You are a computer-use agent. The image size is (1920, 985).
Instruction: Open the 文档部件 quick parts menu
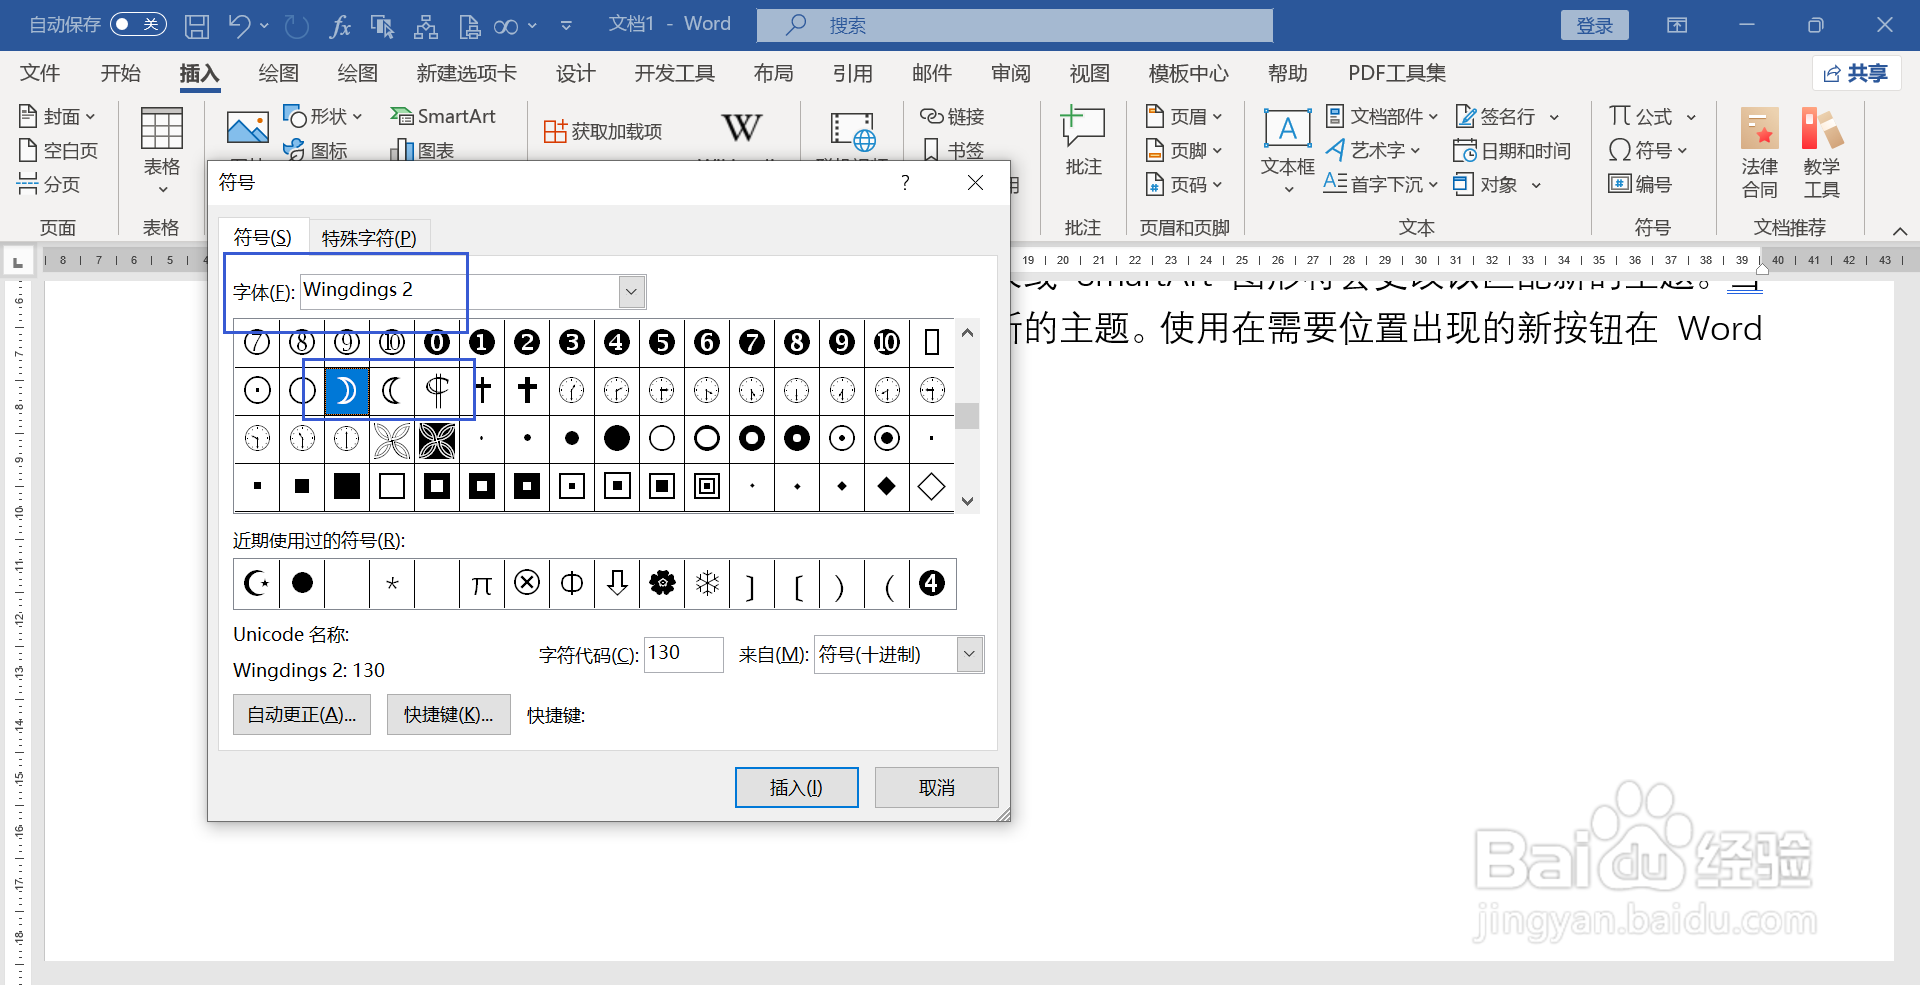pyautogui.click(x=1382, y=116)
